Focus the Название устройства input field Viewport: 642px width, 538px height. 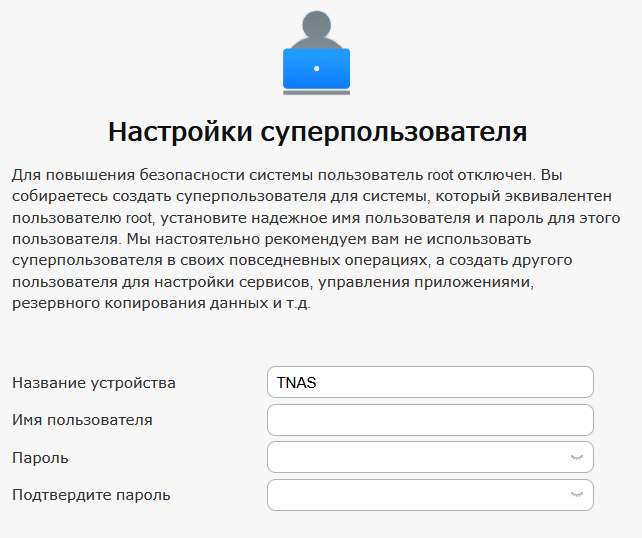point(430,382)
